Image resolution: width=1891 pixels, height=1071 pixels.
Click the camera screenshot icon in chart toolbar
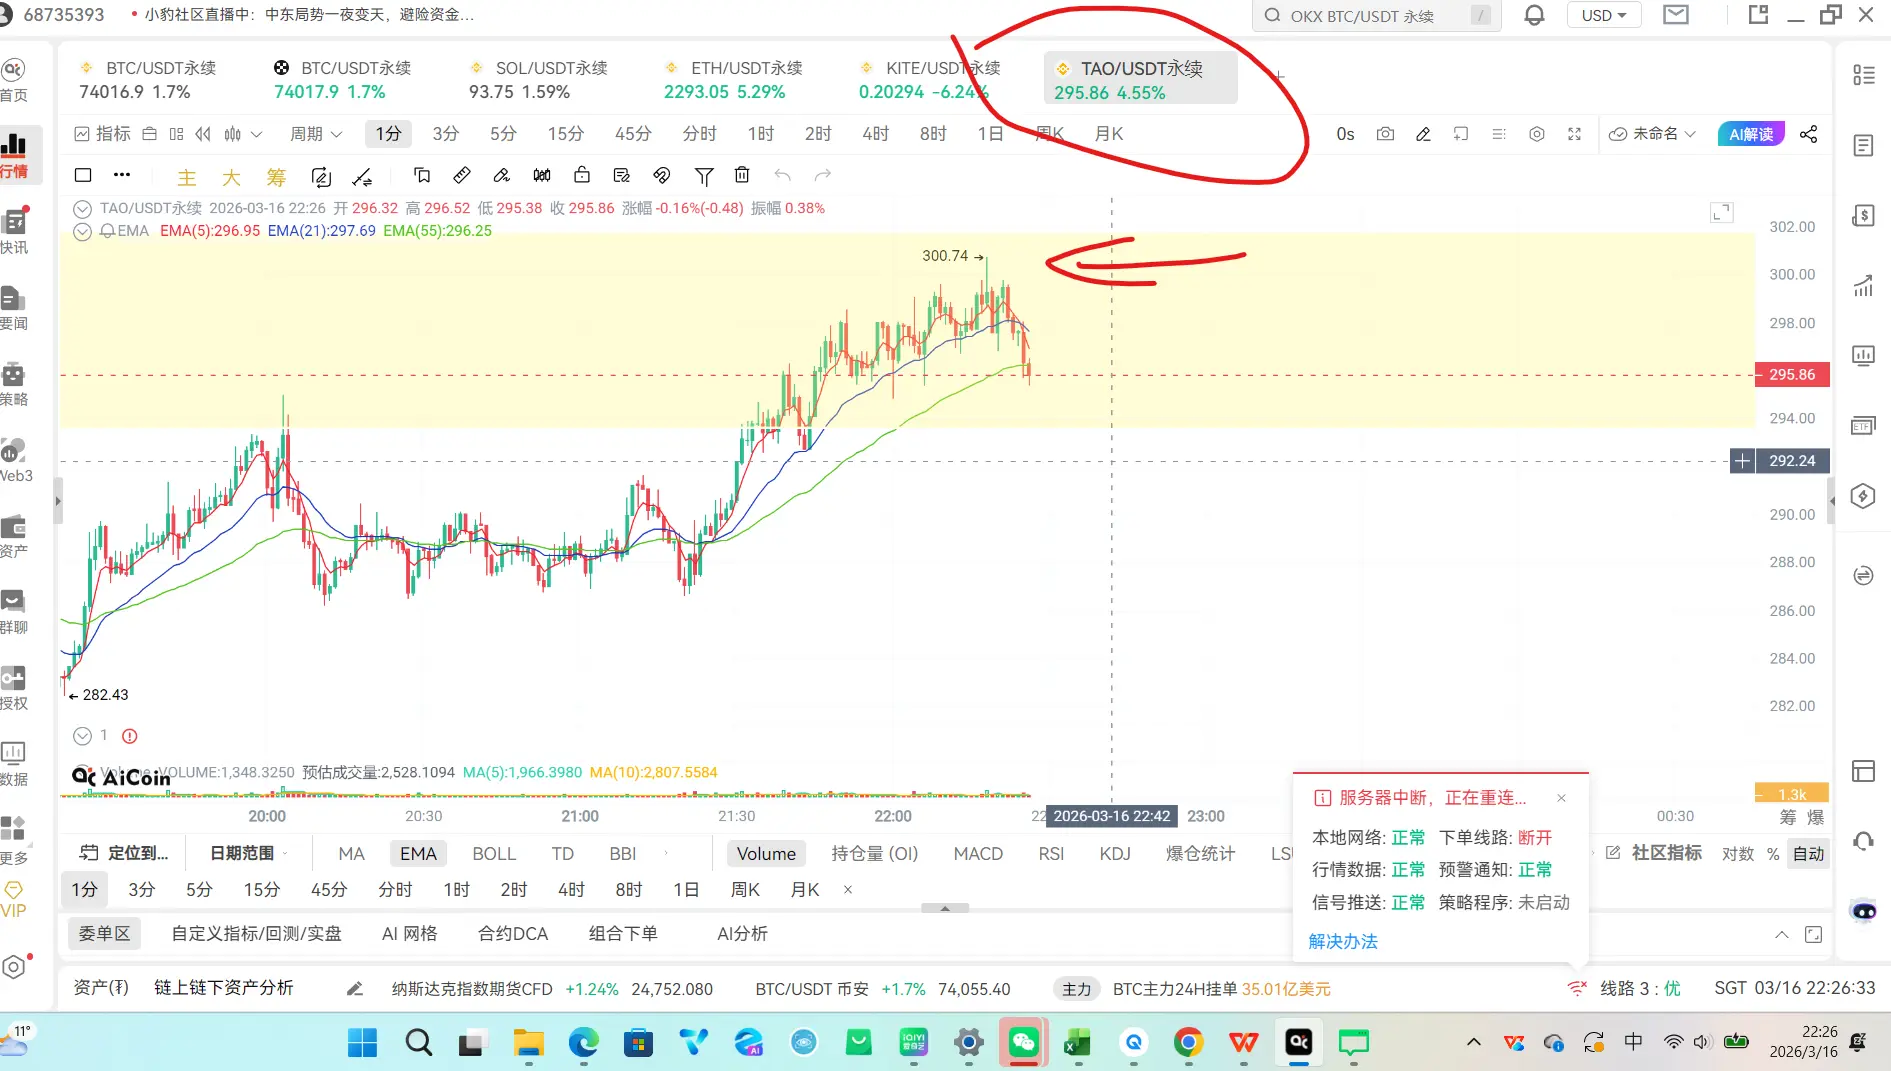(x=1385, y=134)
